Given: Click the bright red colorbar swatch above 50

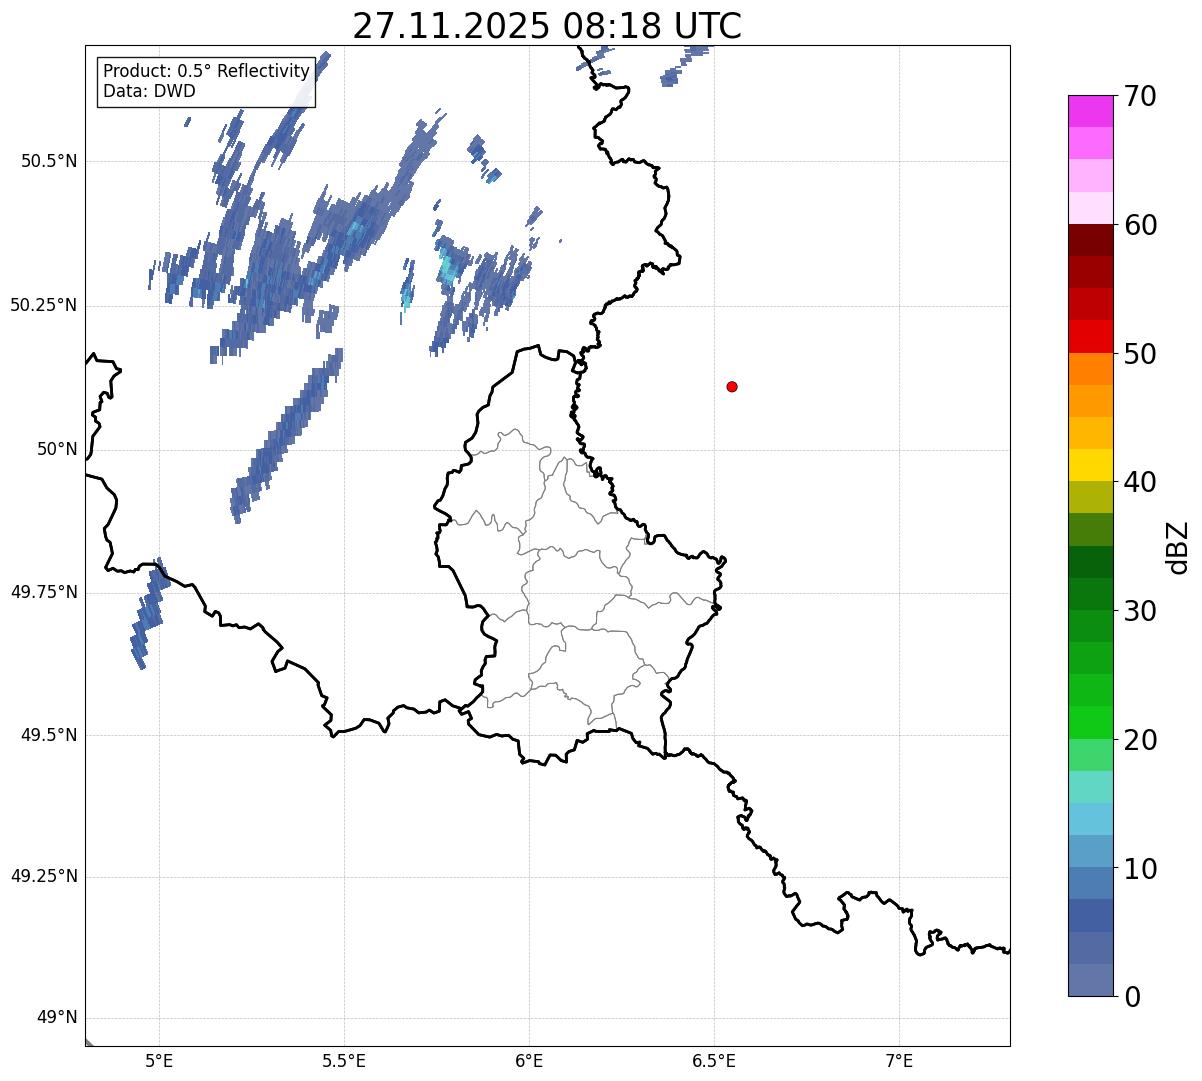Looking at the screenshot, I should 1090,336.
